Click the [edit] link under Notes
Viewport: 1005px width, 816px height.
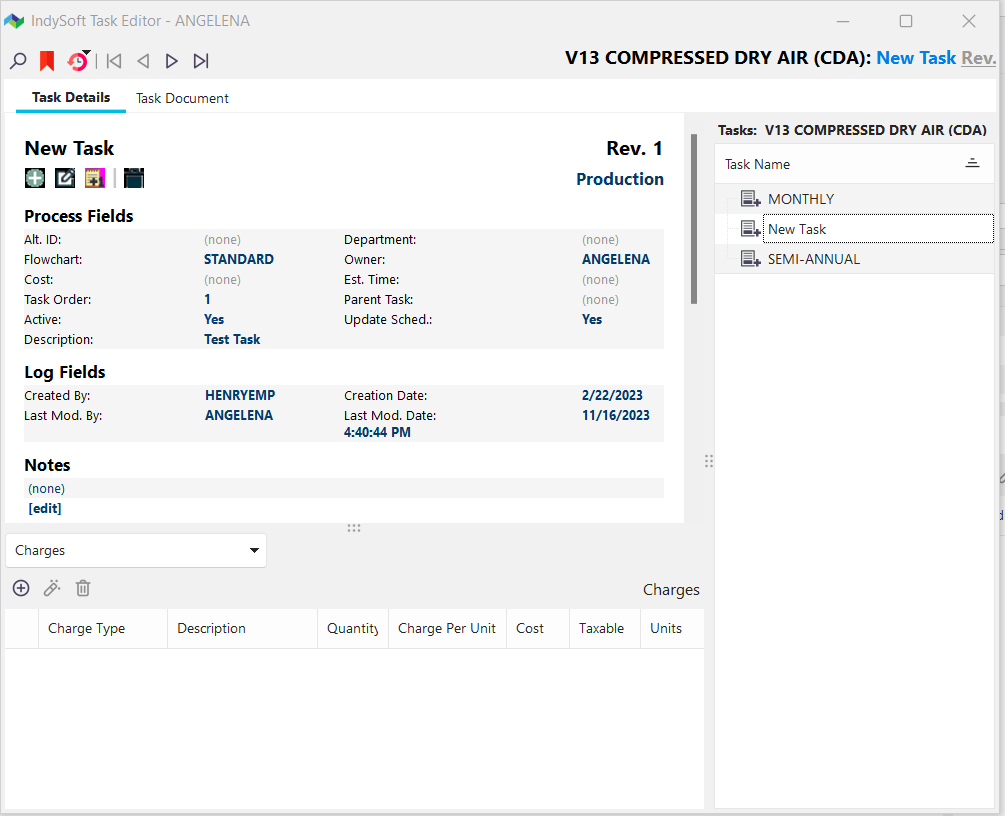tap(45, 508)
